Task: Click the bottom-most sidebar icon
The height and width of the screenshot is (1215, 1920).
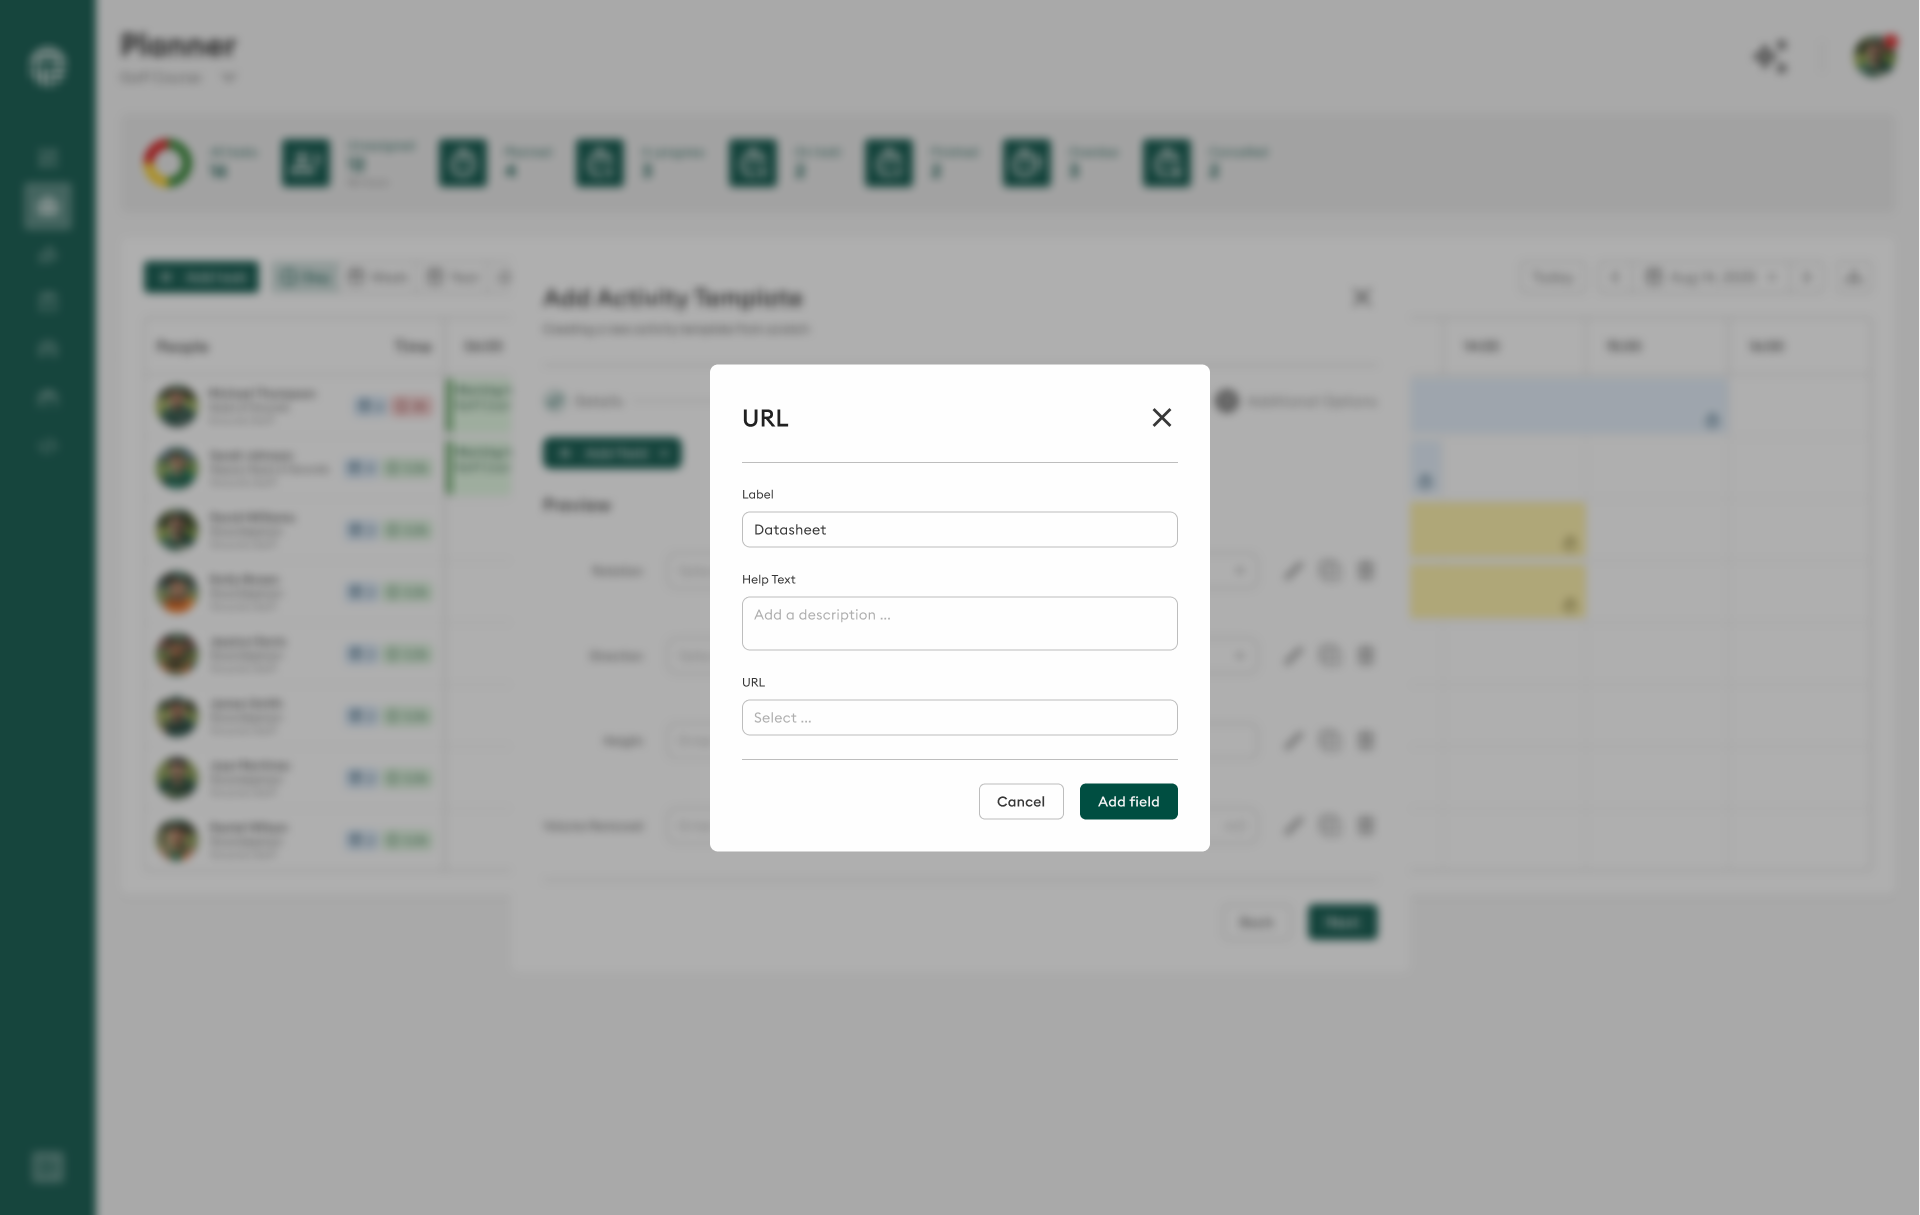Action: coord(47,1166)
